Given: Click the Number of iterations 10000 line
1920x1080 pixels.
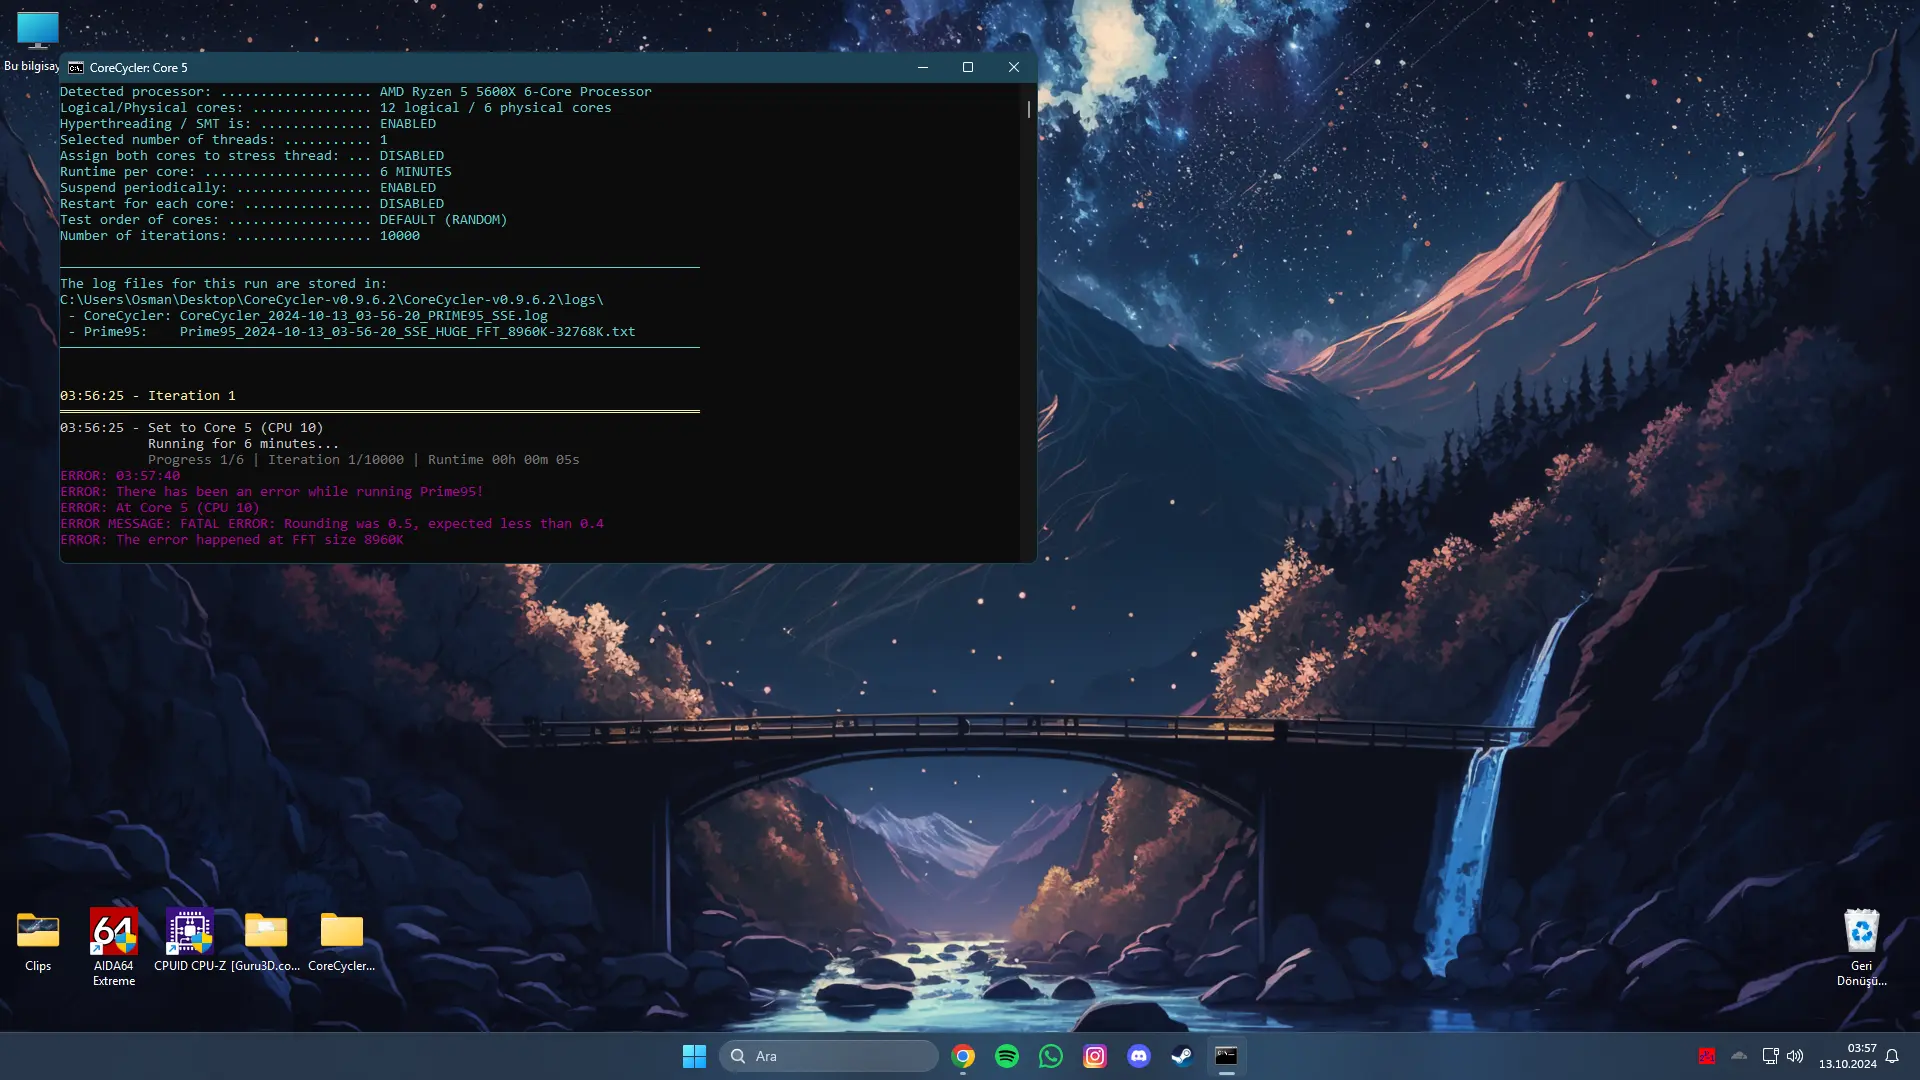Looking at the screenshot, I should pyautogui.click(x=240, y=236).
